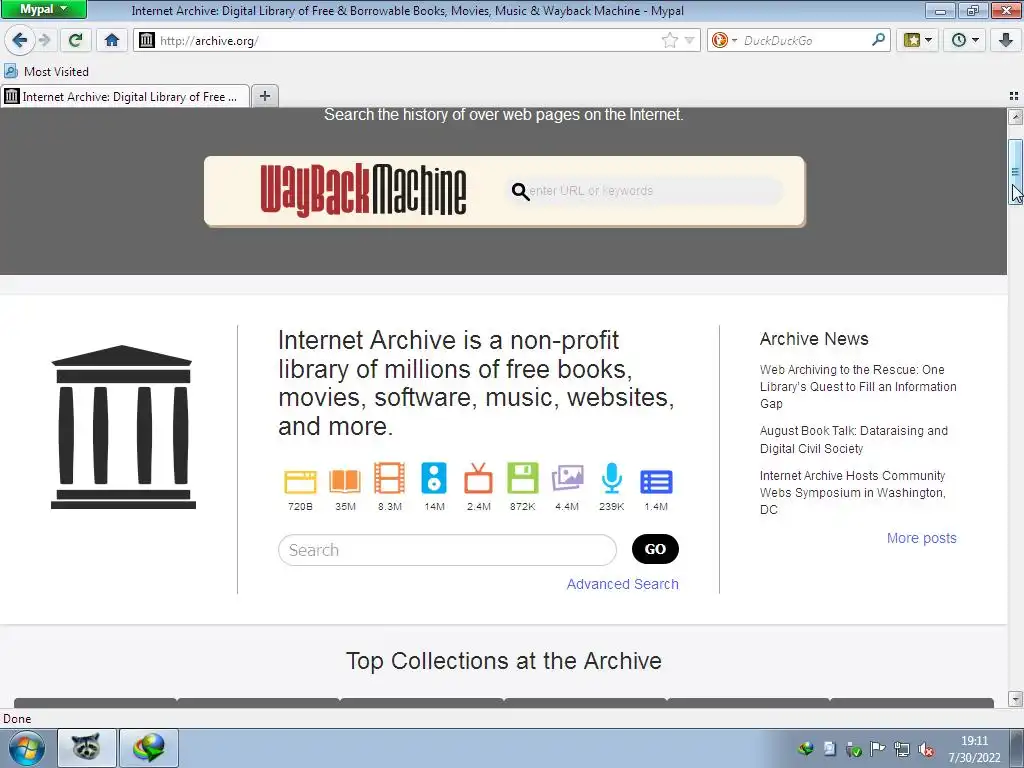Image resolution: width=1024 pixels, height=768 pixels.
Task: Open the DuckDuckGo search engine dropdown
Action: click(724, 40)
